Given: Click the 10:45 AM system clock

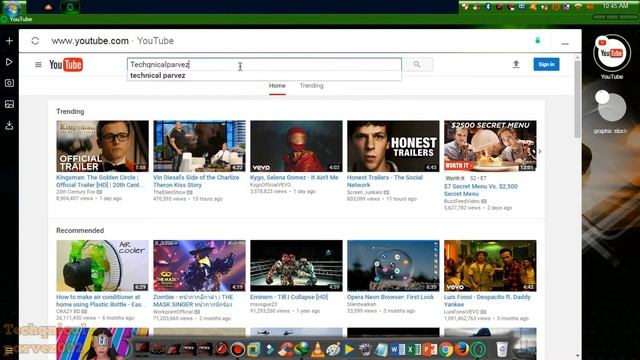Looking at the screenshot, I should pyautogui.click(x=615, y=6).
